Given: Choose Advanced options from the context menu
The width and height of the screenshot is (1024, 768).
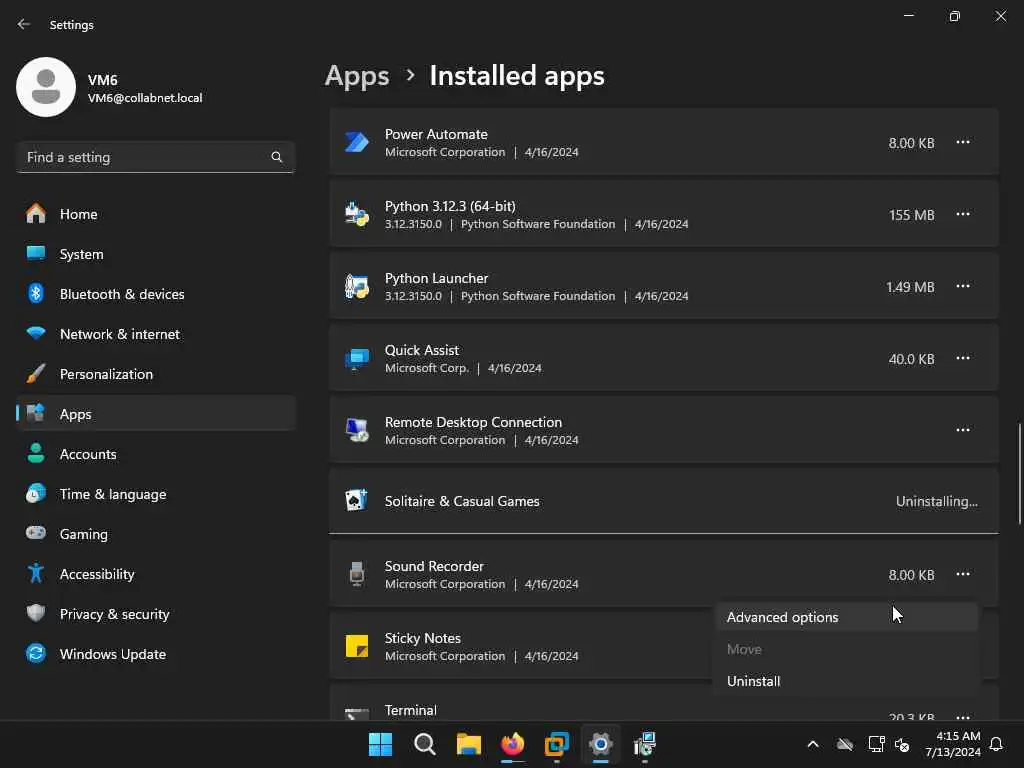Looking at the screenshot, I should click(847, 617).
